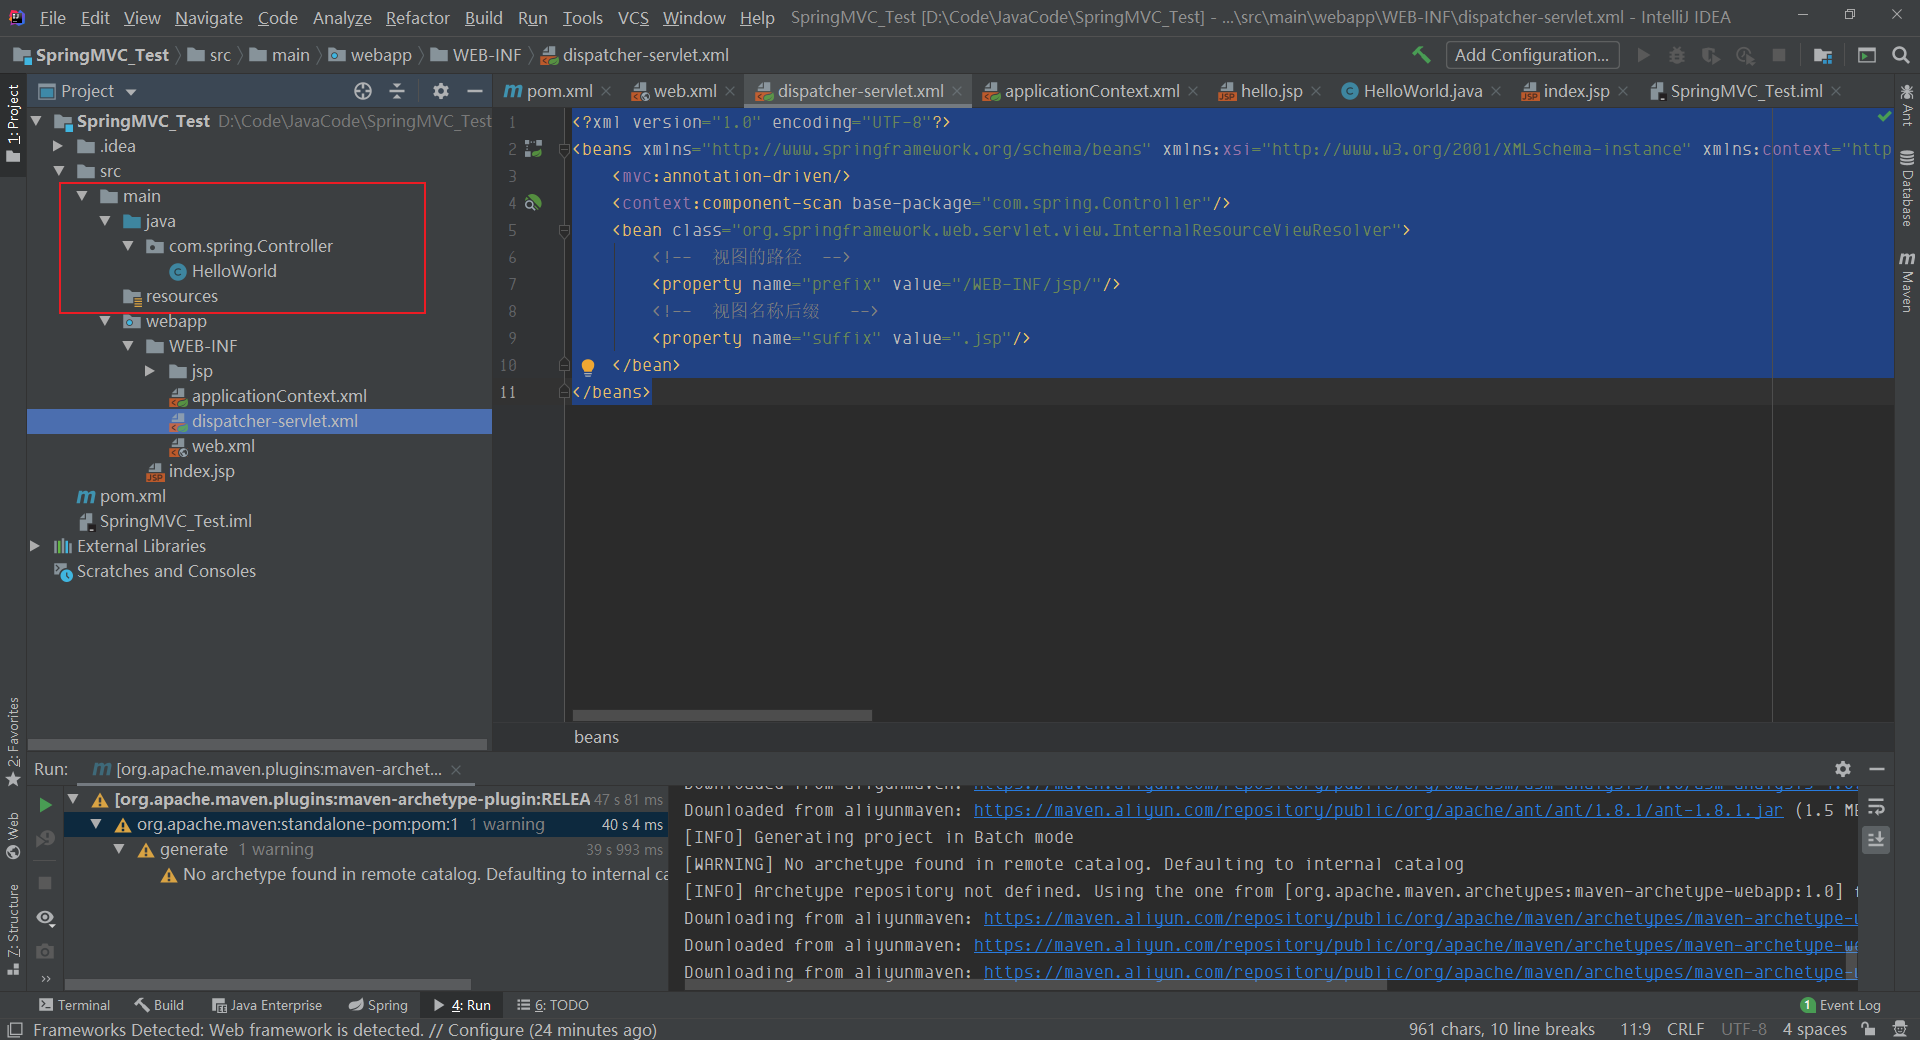
Task: Hide the Run tool window
Action: (1877, 769)
